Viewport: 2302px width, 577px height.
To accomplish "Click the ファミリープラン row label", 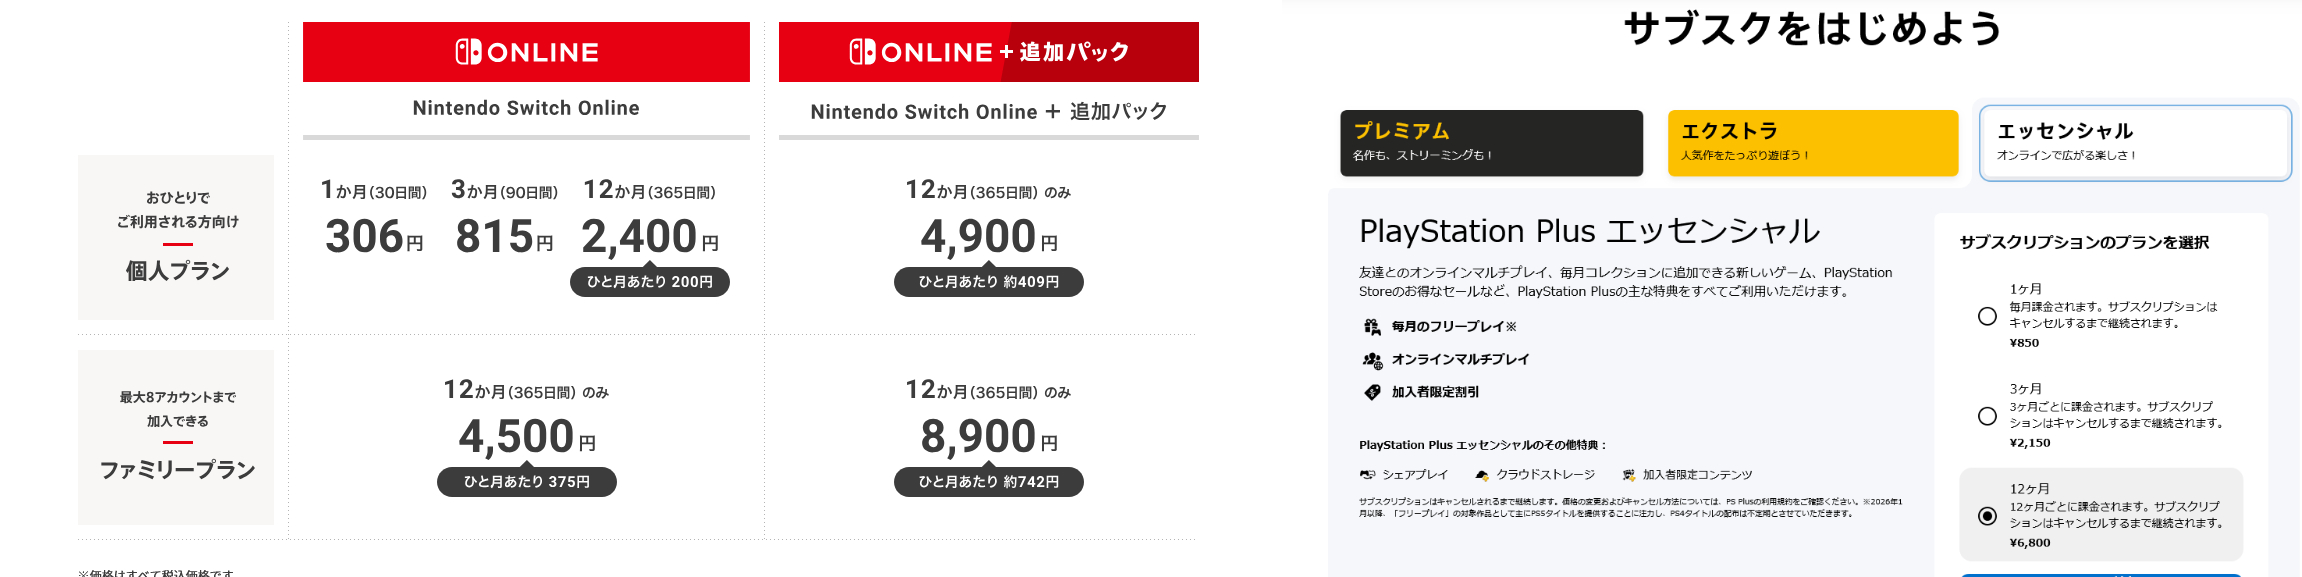I will (x=177, y=470).
